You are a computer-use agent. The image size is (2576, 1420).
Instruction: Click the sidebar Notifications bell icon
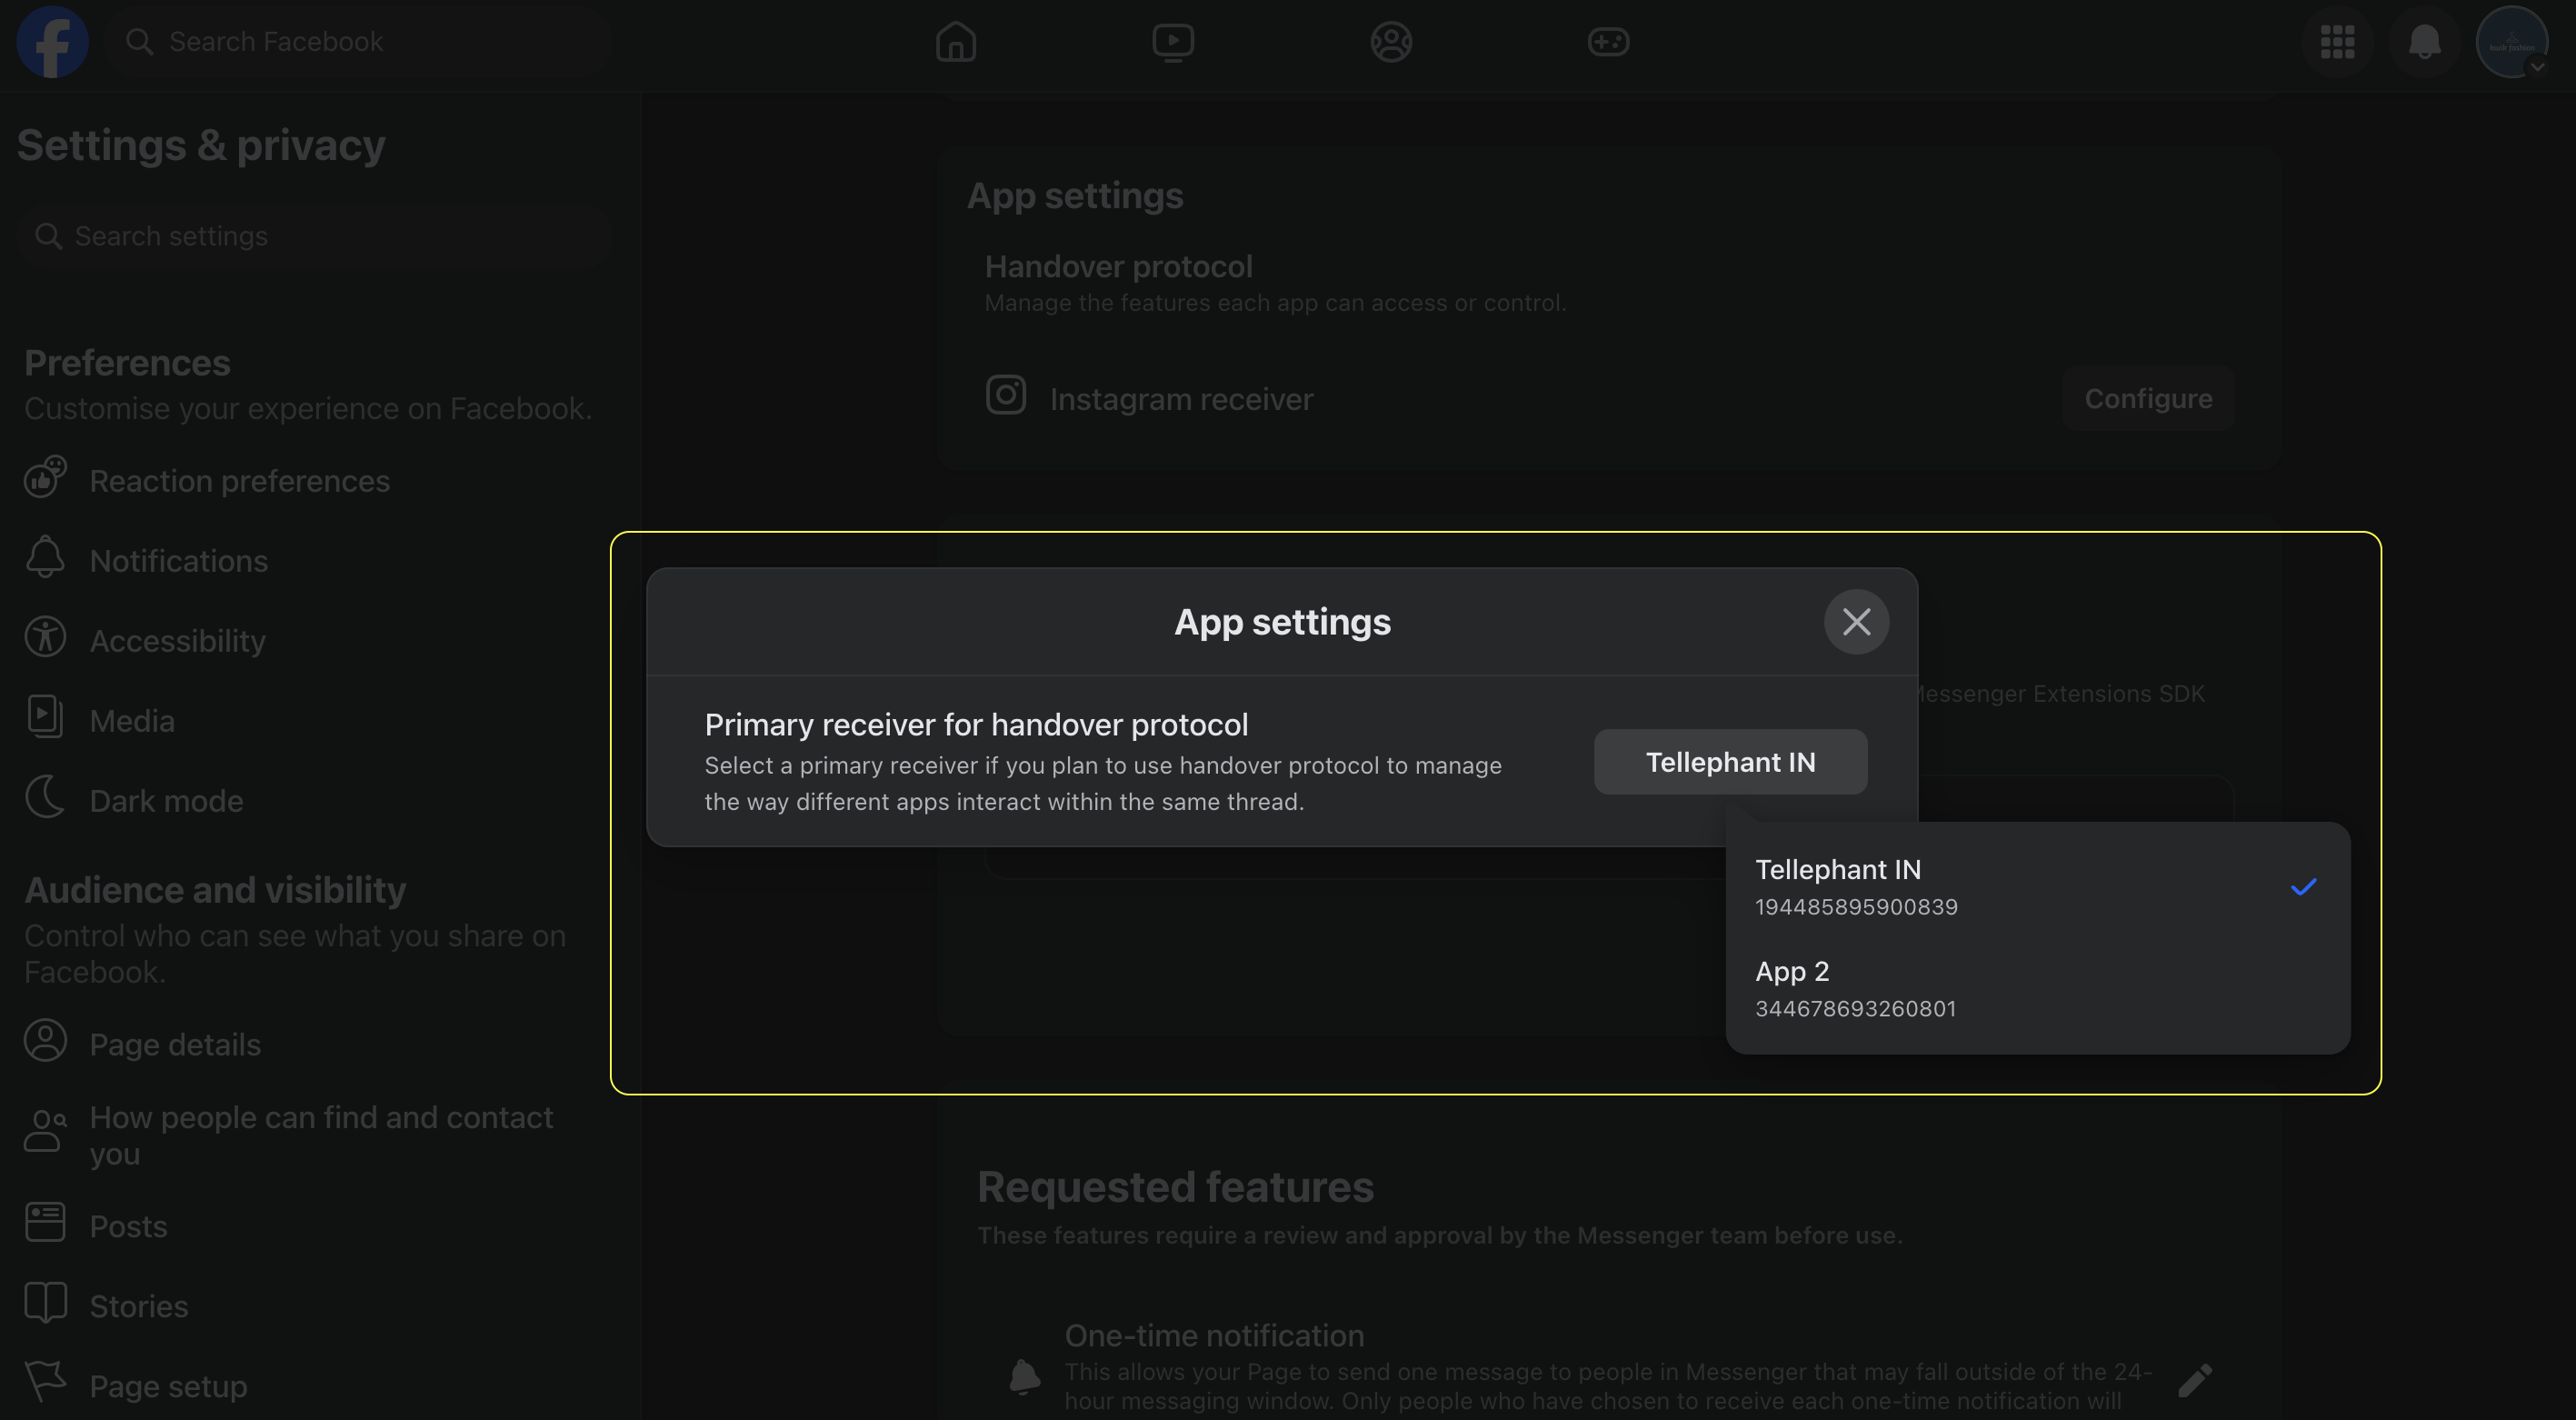pos(45,557)
